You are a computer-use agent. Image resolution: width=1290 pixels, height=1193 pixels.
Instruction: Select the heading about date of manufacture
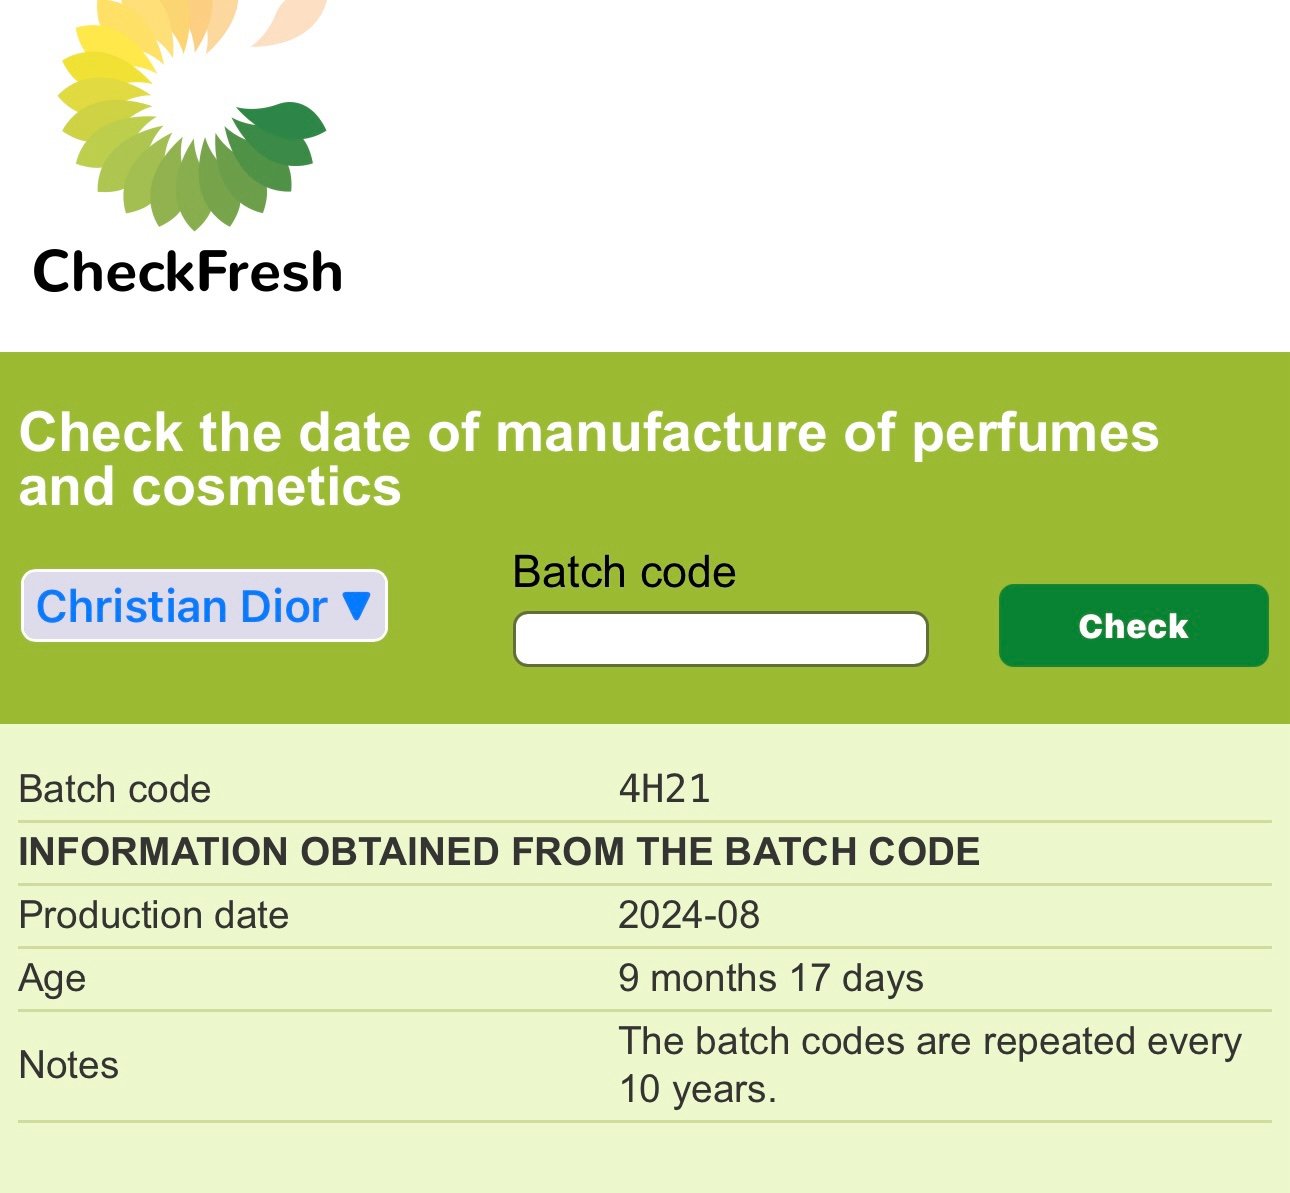click(x=588, y=460)
